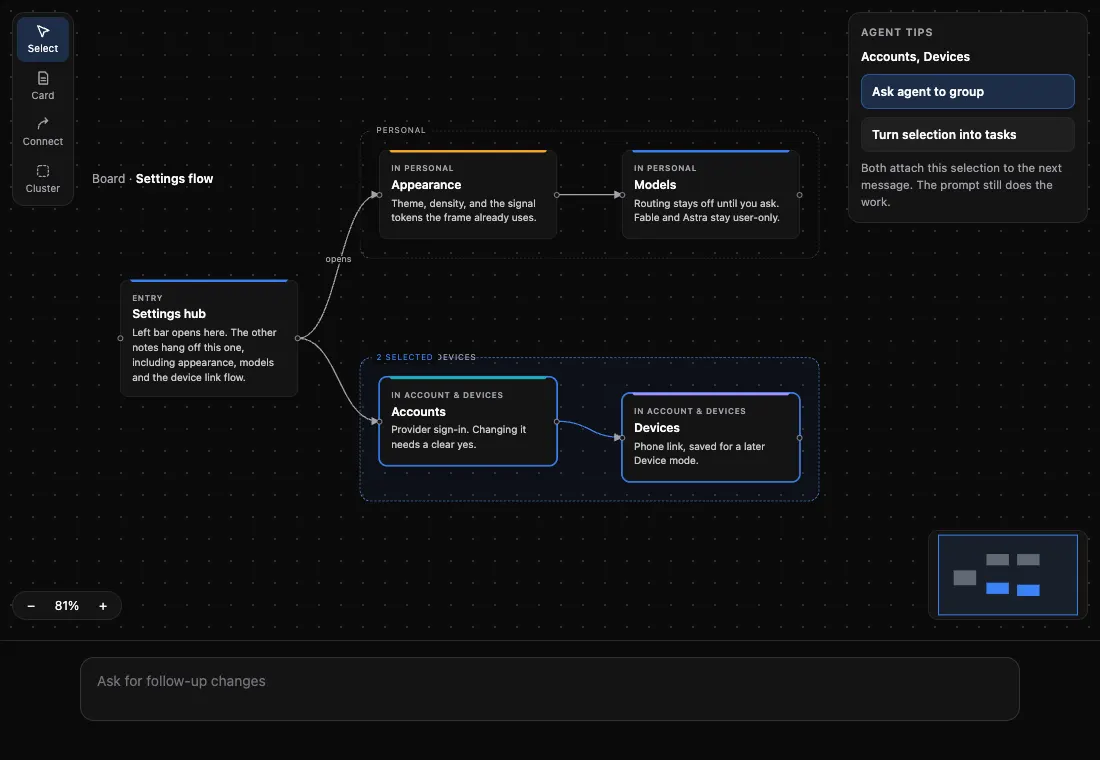Click the right connector port on Accounts card
The width and height of the screenshot is (1100, 760).
(556, 422)
